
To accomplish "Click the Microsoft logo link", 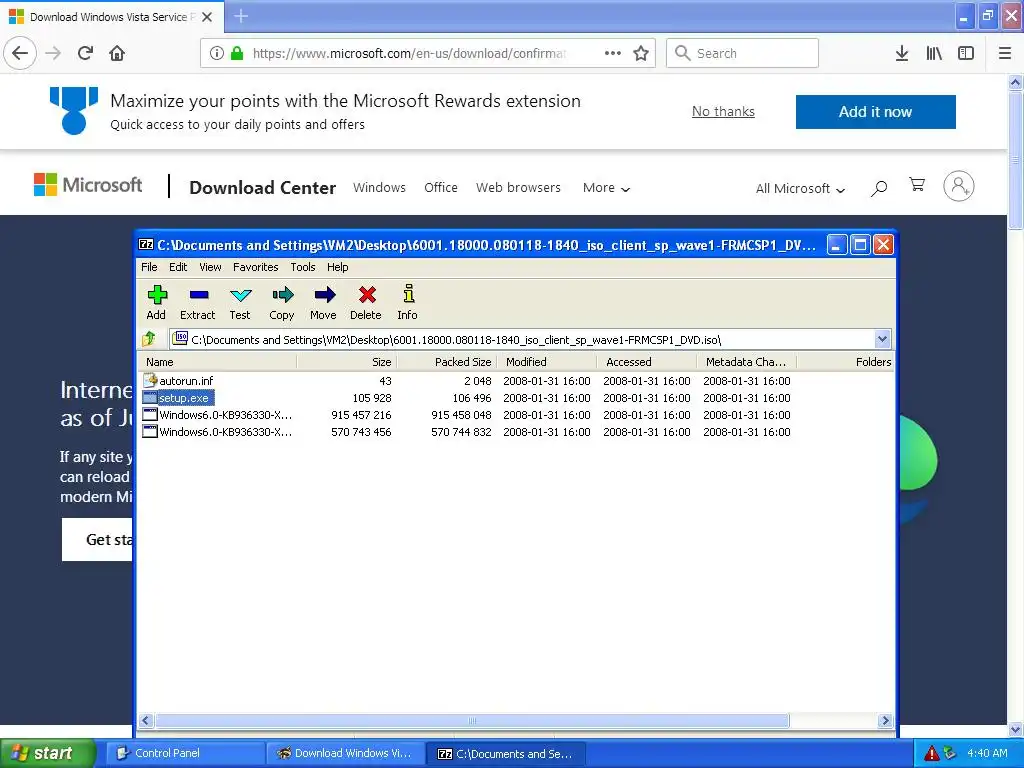I will (x=88, y=185).
